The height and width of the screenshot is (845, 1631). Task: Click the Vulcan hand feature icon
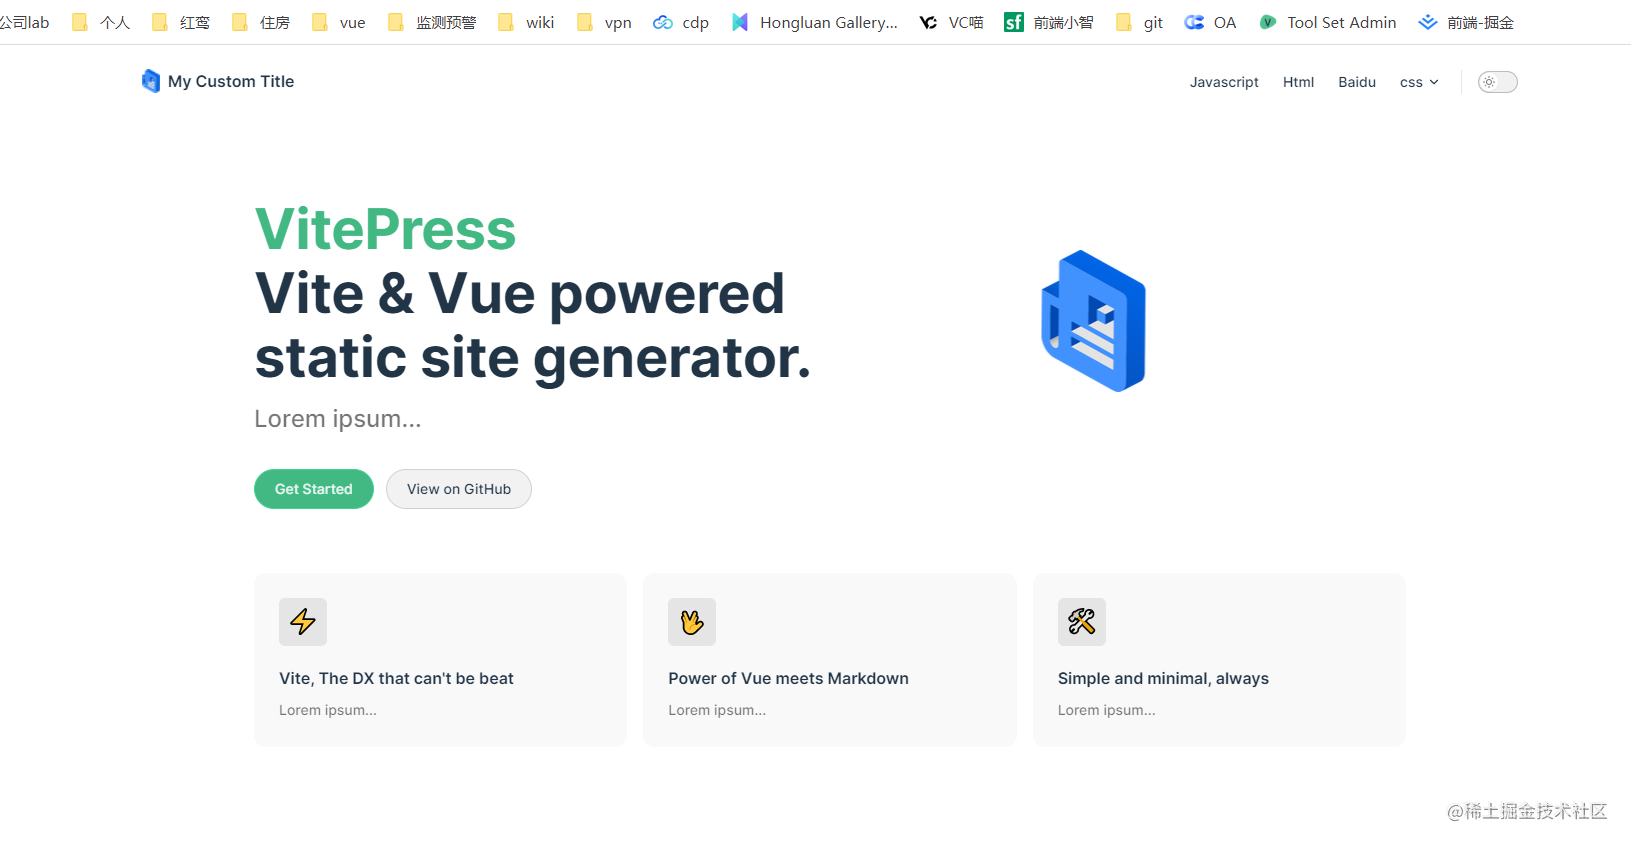point(692,622)
